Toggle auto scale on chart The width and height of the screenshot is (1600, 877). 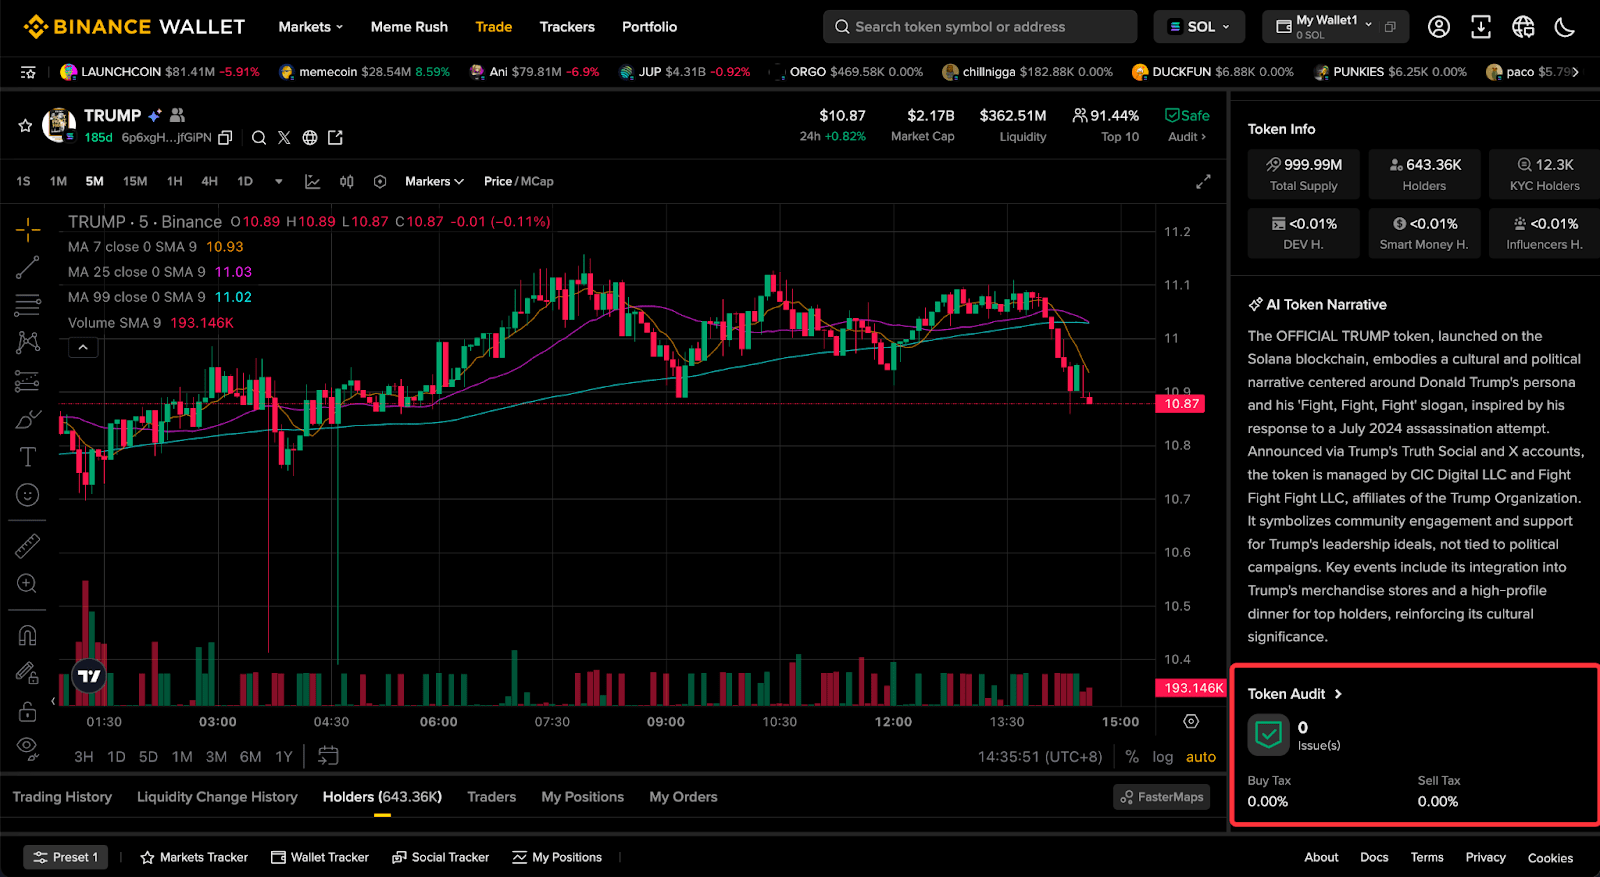[x=1201, y=757]
